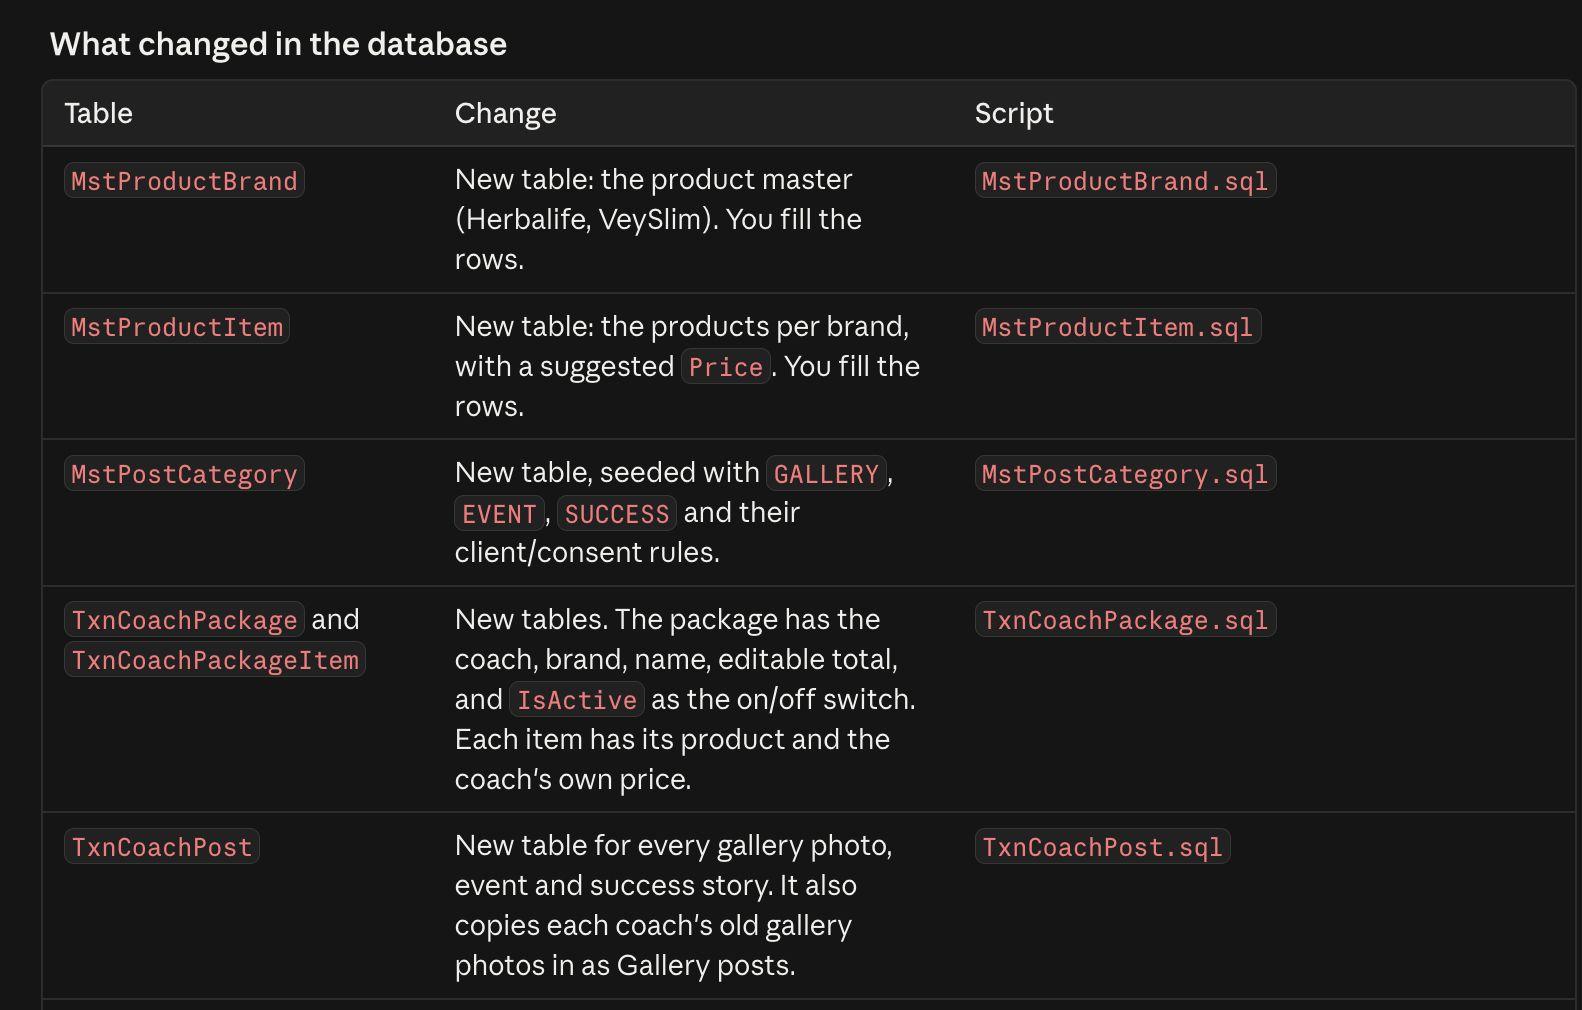Click the TxnCoachPackage.sql script name
The height and width of the screenshot is (1010, 1582).
pos(1125,620)
